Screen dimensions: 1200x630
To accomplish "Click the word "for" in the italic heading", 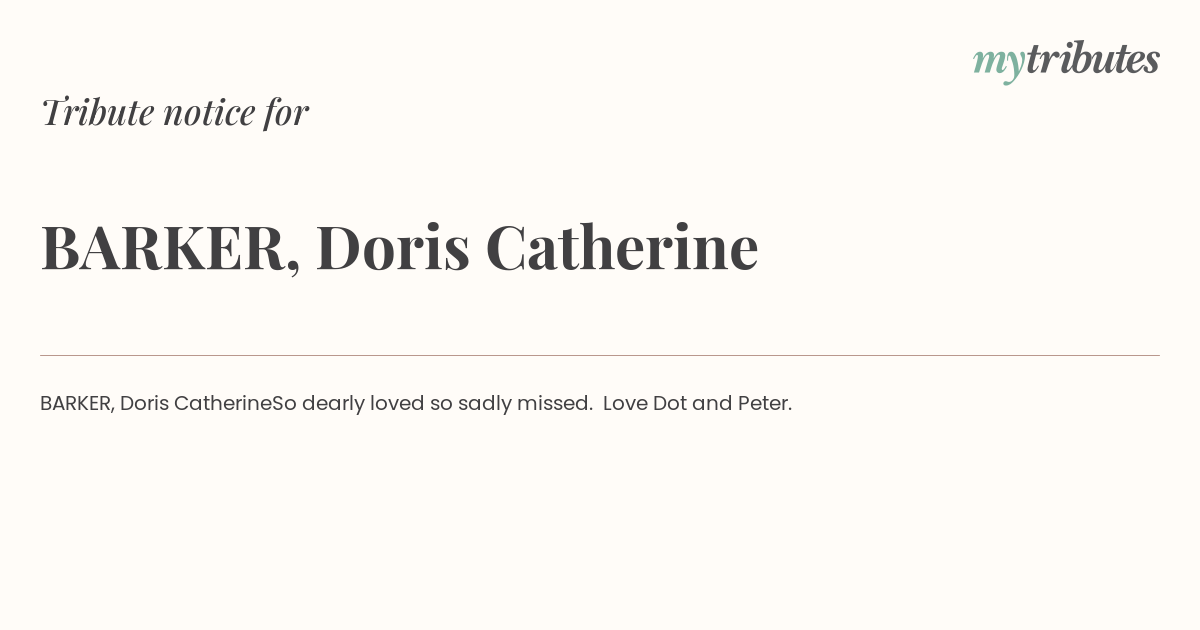I will pos(287,112).
